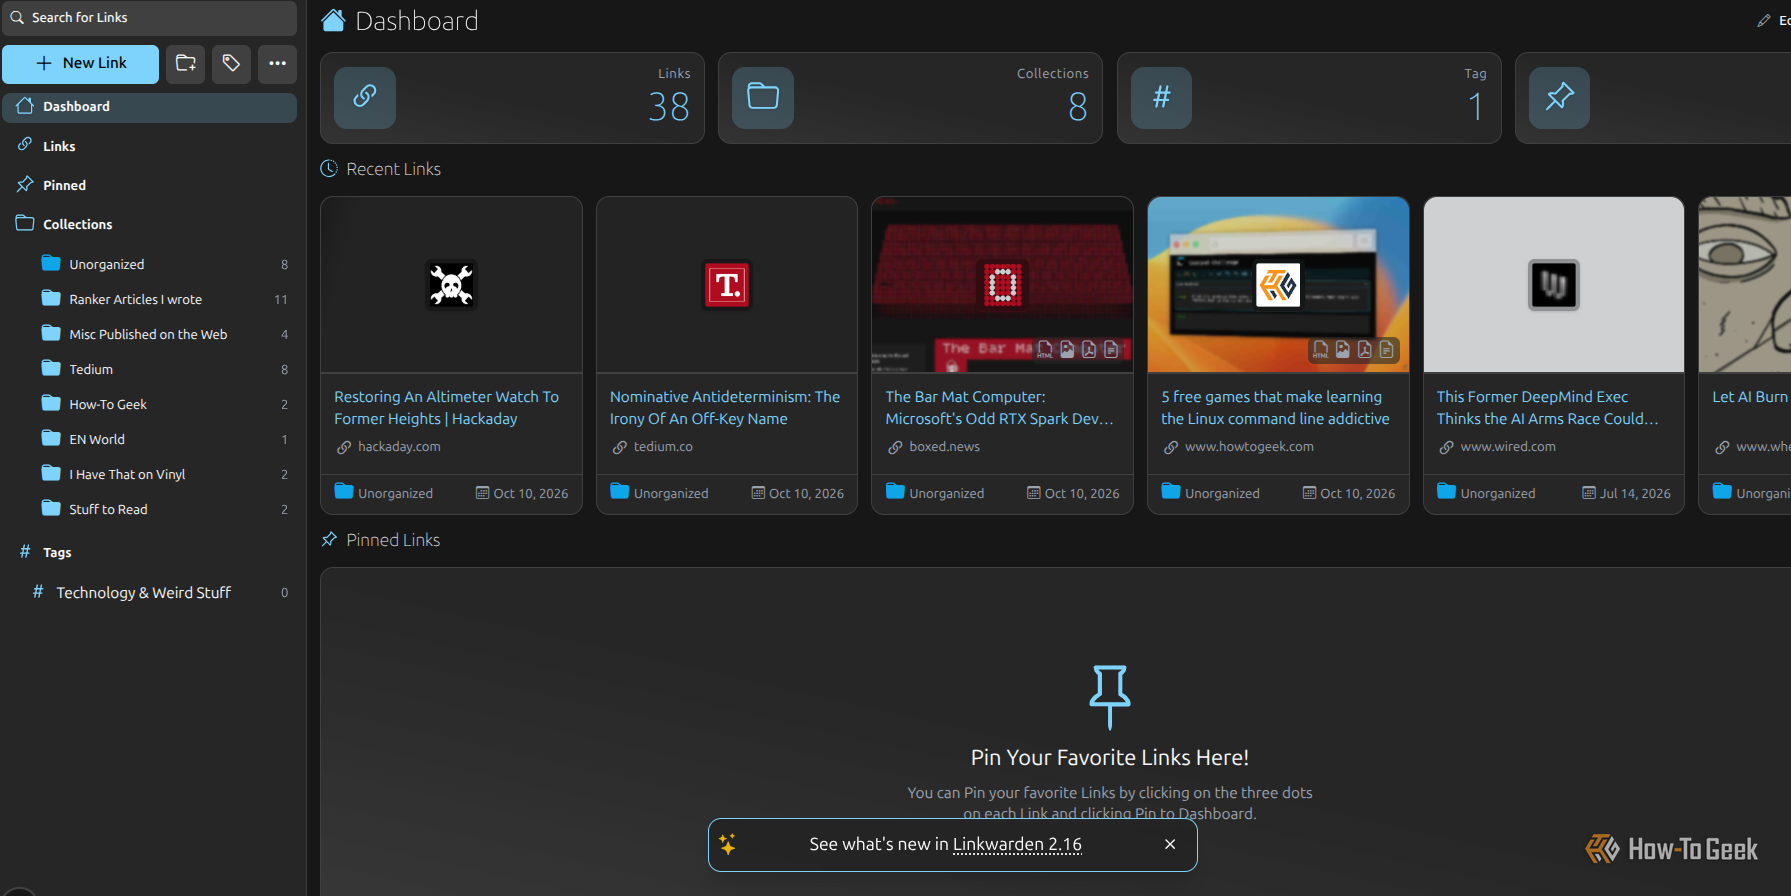Click the Hackaday skull favicon
Viewport: 1791px width, 896px height.
[x=451, y=285]
